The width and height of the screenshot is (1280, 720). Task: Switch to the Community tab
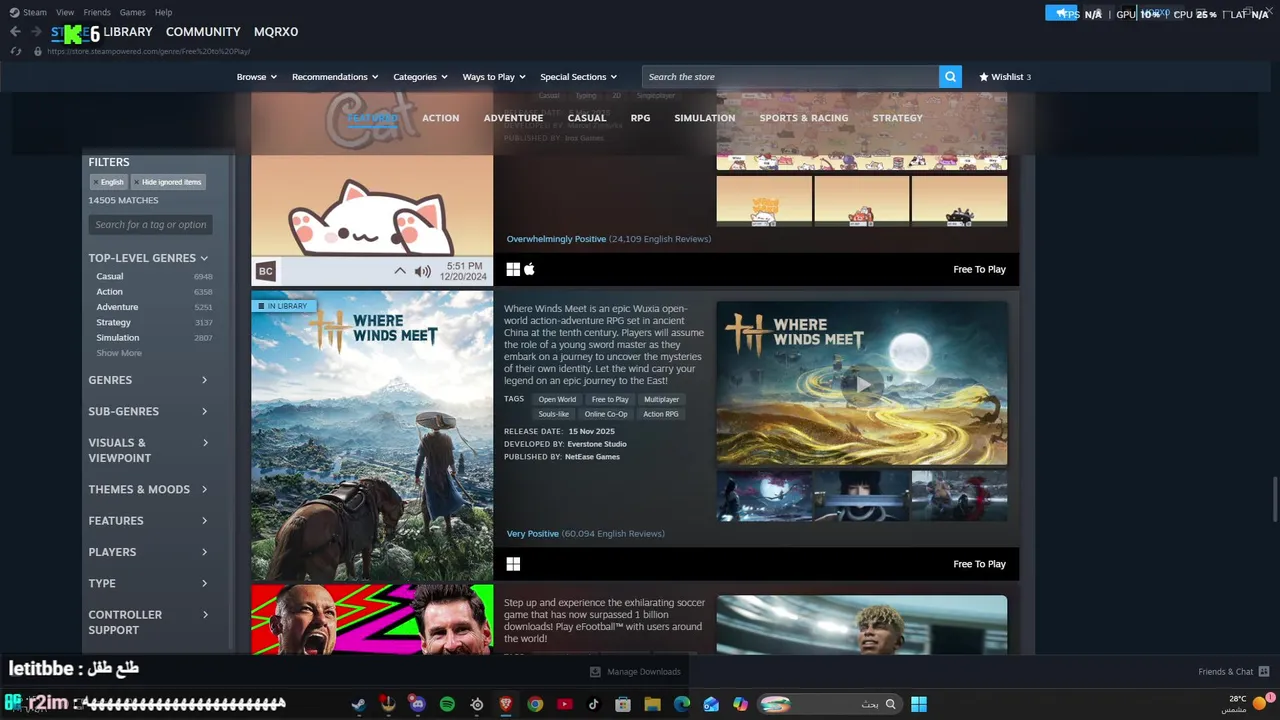pyautogui.click(x=203, y=32)
